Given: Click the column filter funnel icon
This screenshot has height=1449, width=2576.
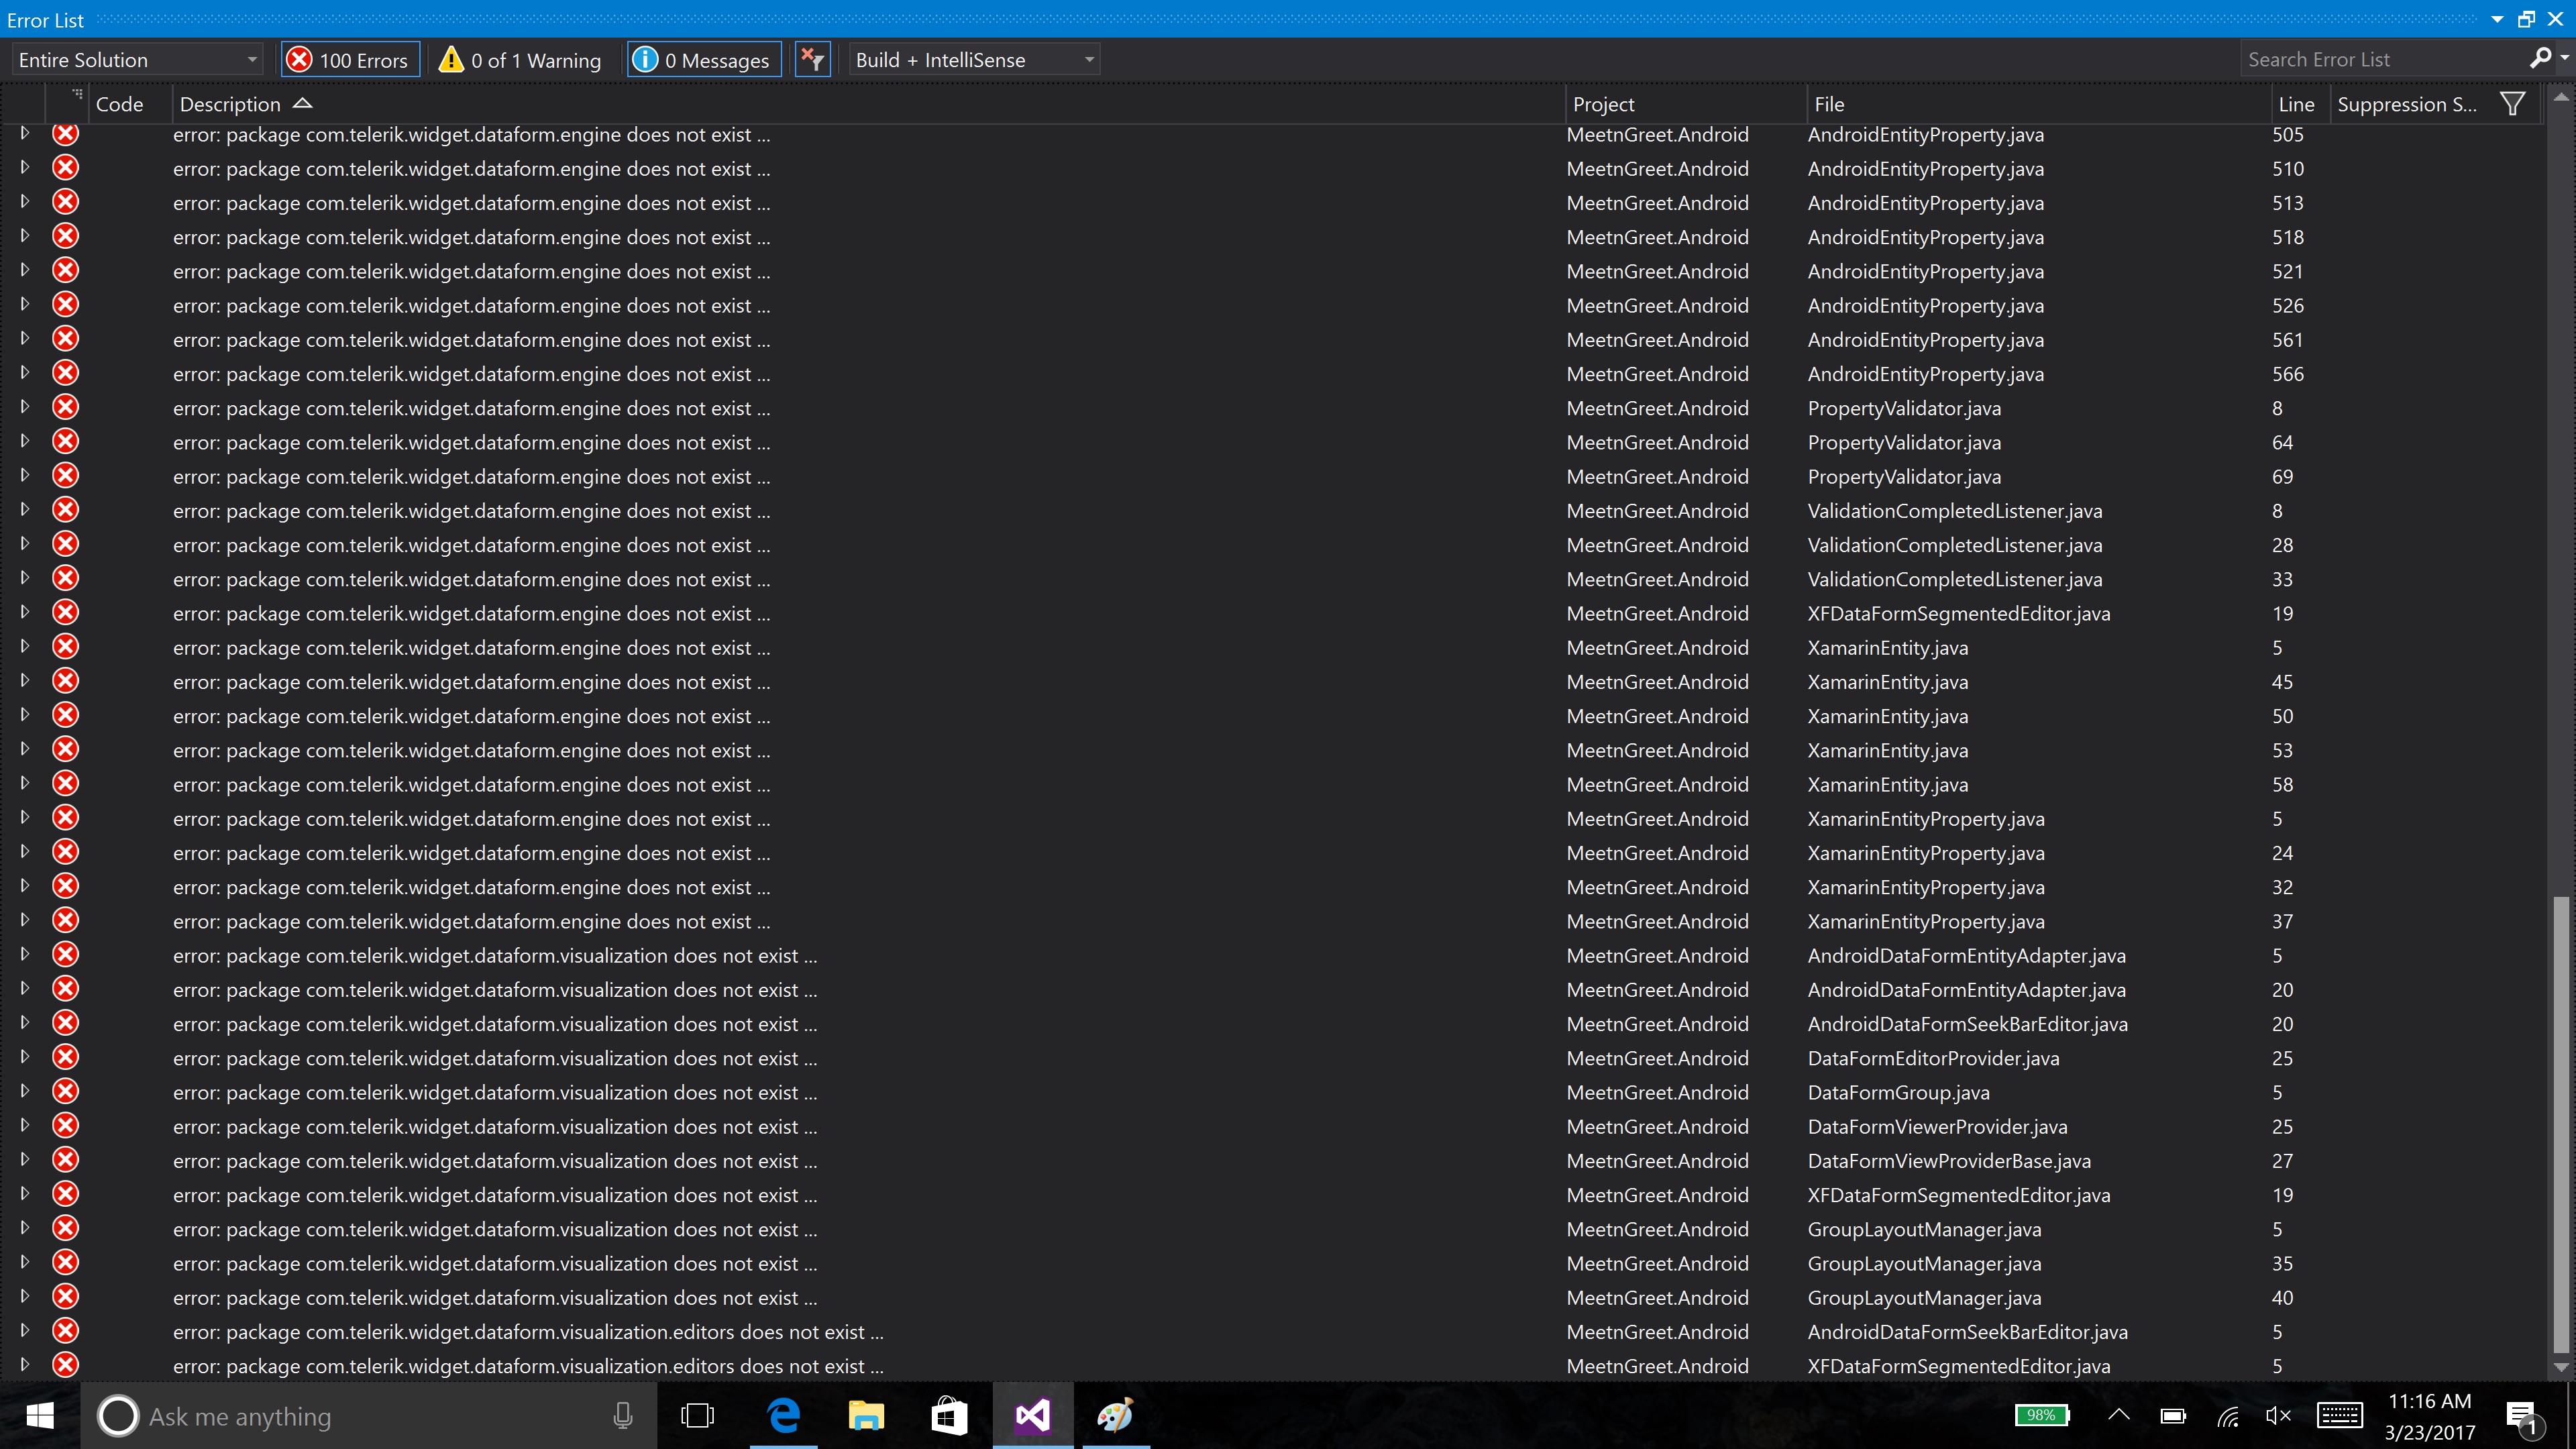Looking at the screenshot, I should [x=2511, y=104].
